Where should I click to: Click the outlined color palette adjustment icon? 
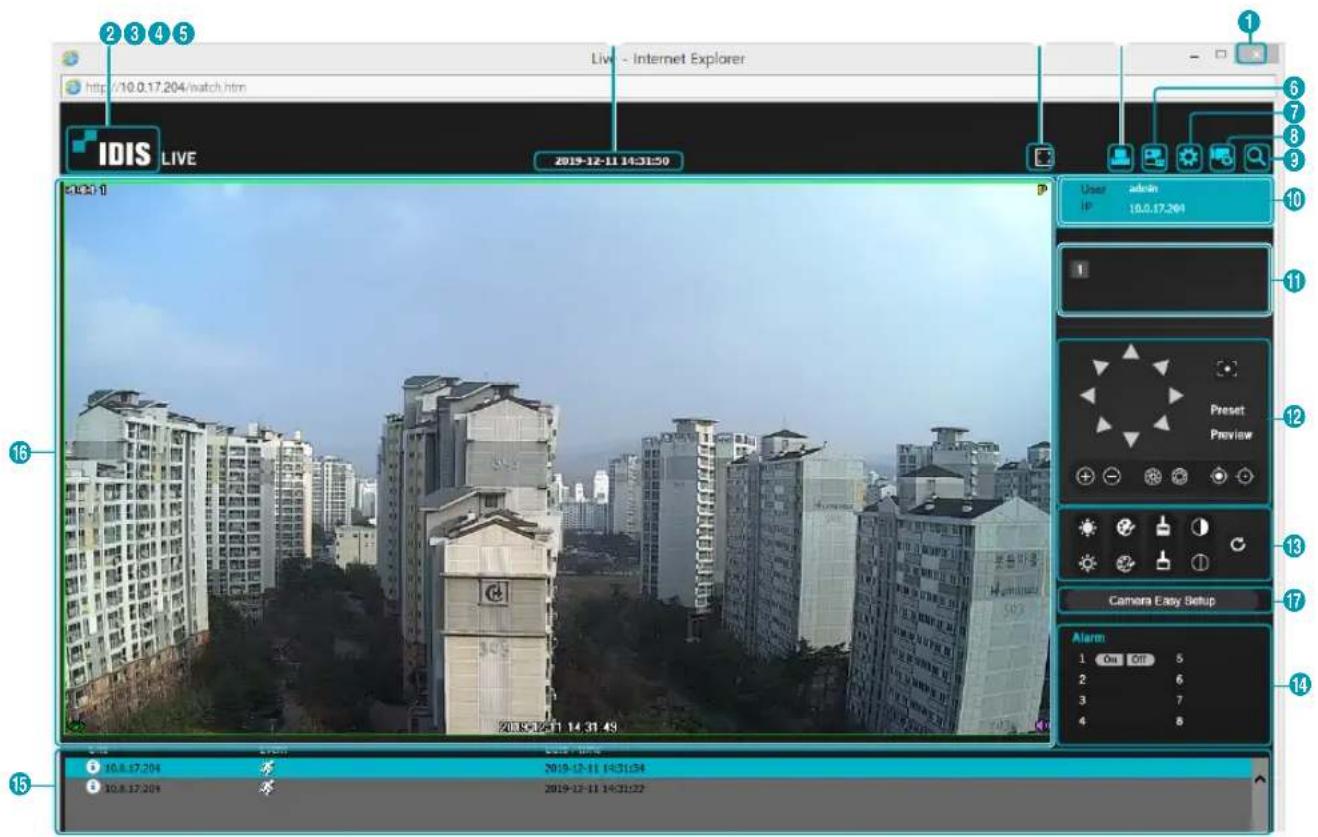point(1123,562)
